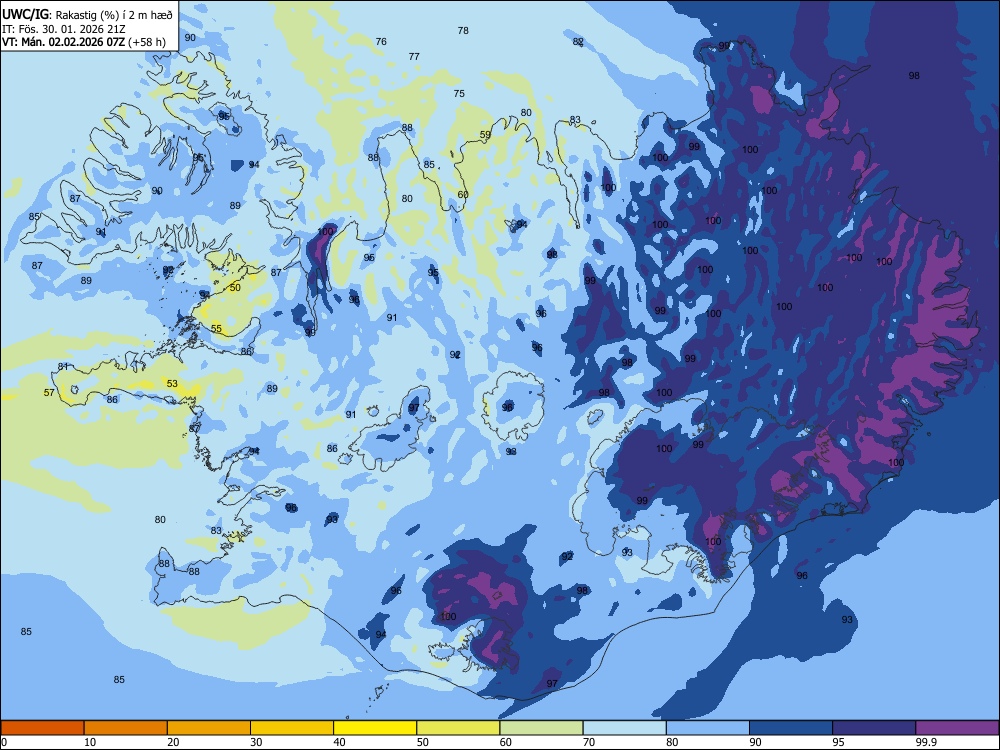Click the 10 label on the colour scale

pos(90,742)
